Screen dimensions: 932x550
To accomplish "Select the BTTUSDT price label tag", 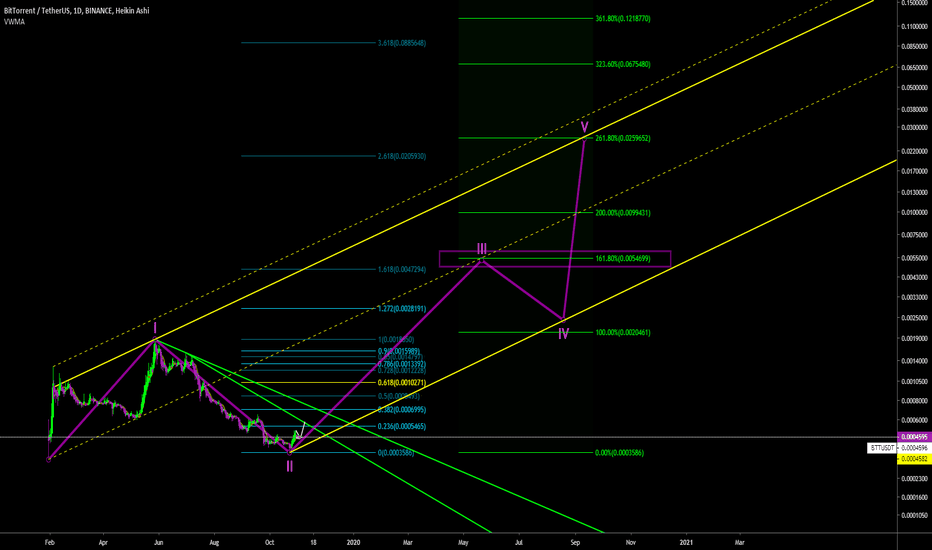I will pyautogui.click(x=882, y=448).
